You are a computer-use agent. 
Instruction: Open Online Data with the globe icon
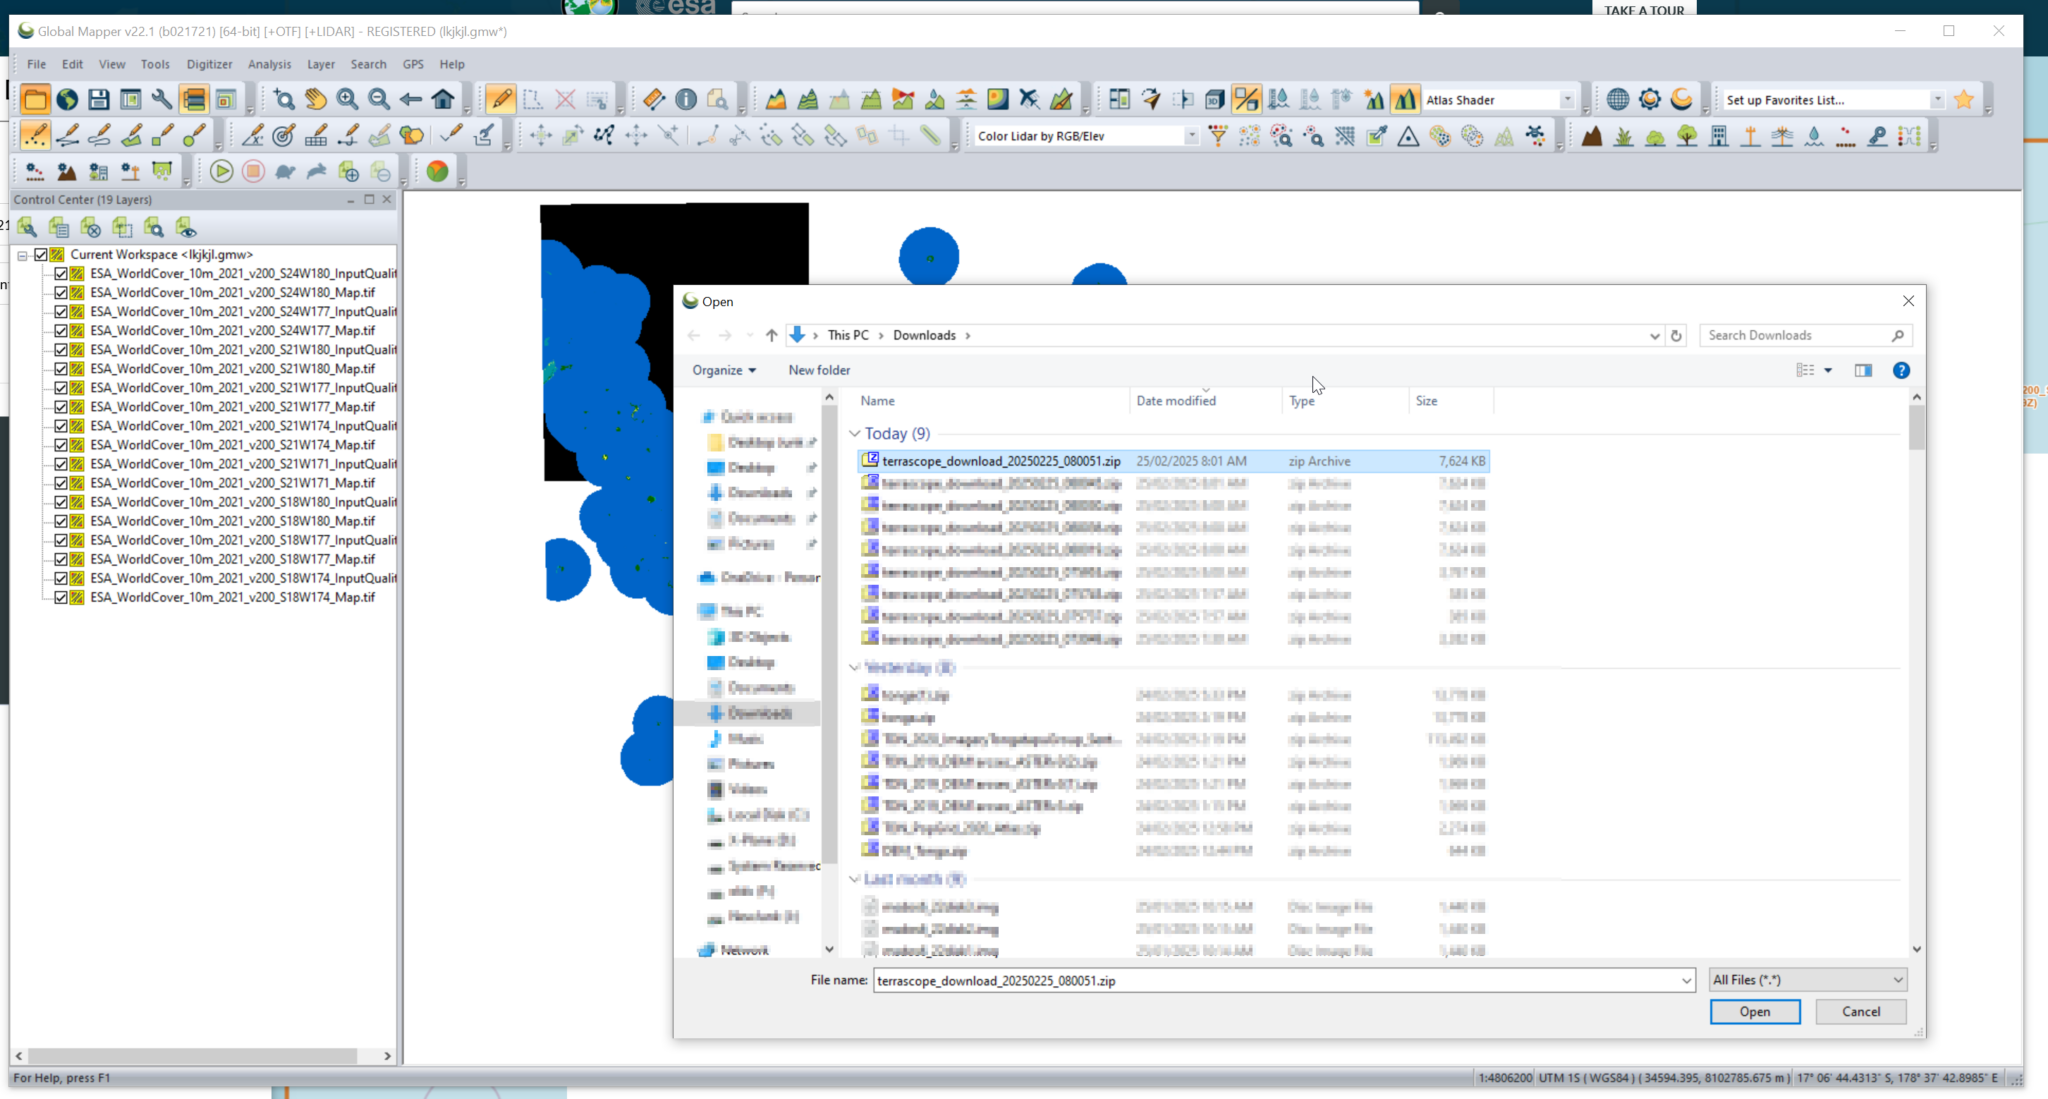pyautogui.click(x=65, y=98)
